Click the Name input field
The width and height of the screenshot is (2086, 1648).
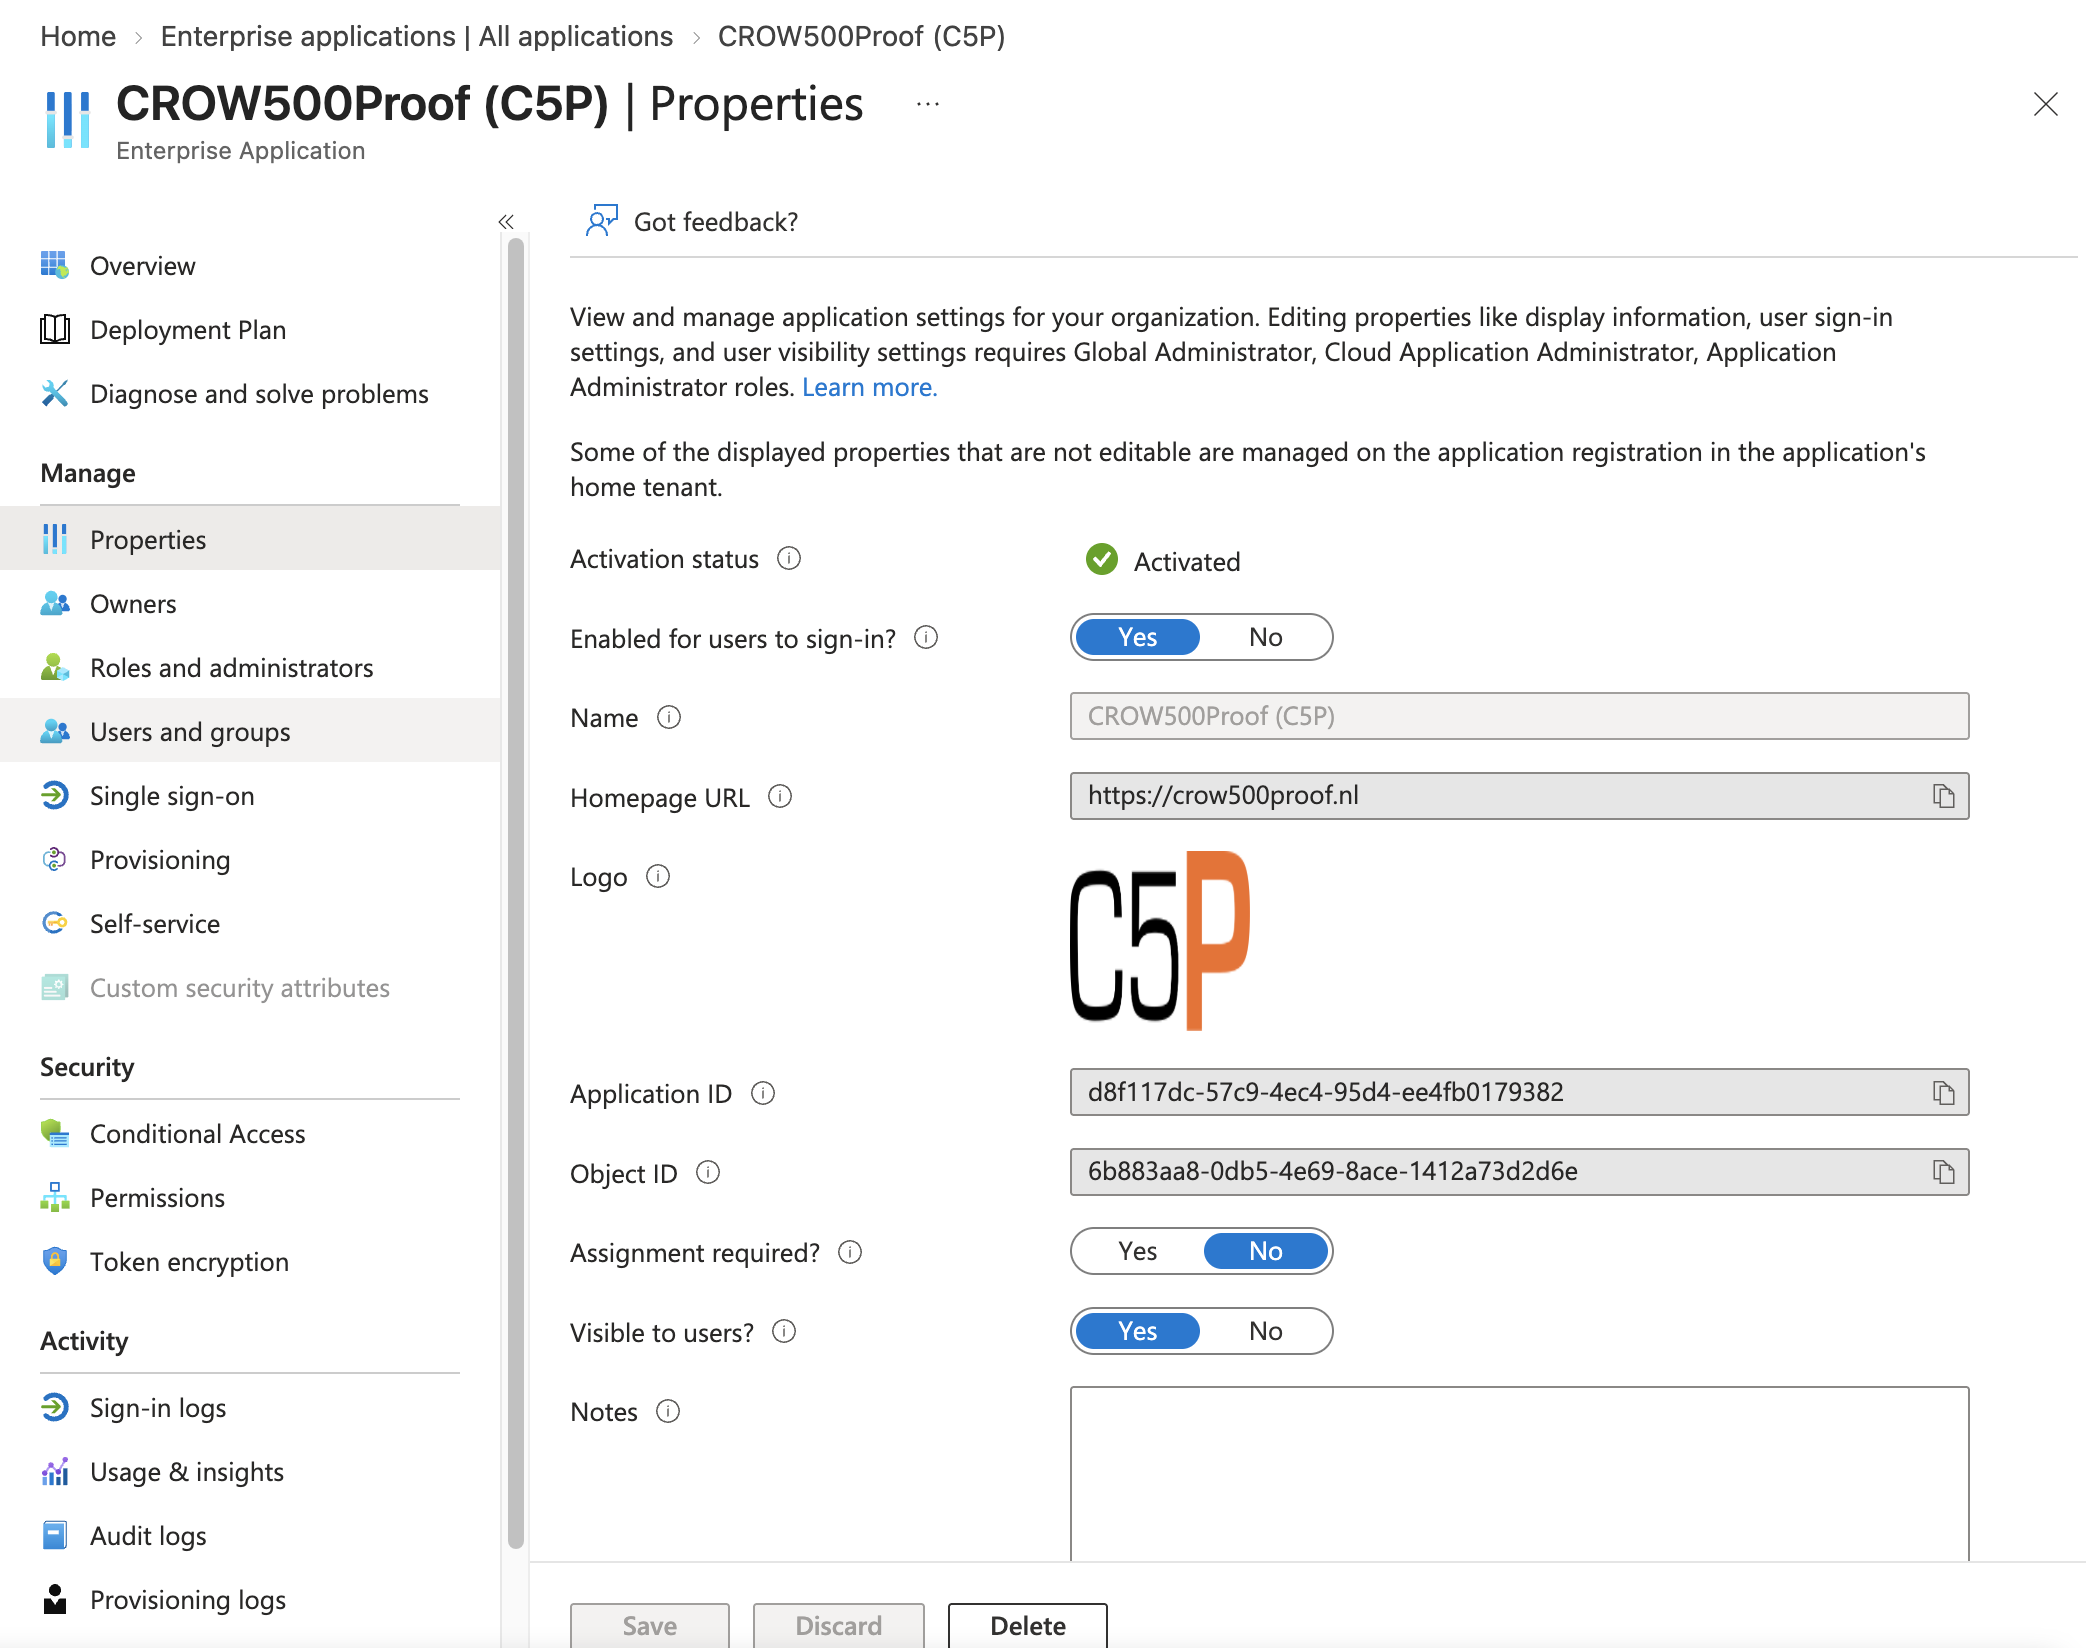pyautogui.click(x=1519, y=716)
